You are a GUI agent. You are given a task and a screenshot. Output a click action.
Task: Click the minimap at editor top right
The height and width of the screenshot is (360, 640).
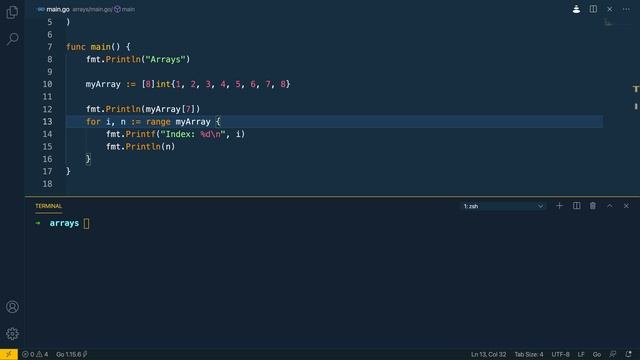[x=617, y=23]
